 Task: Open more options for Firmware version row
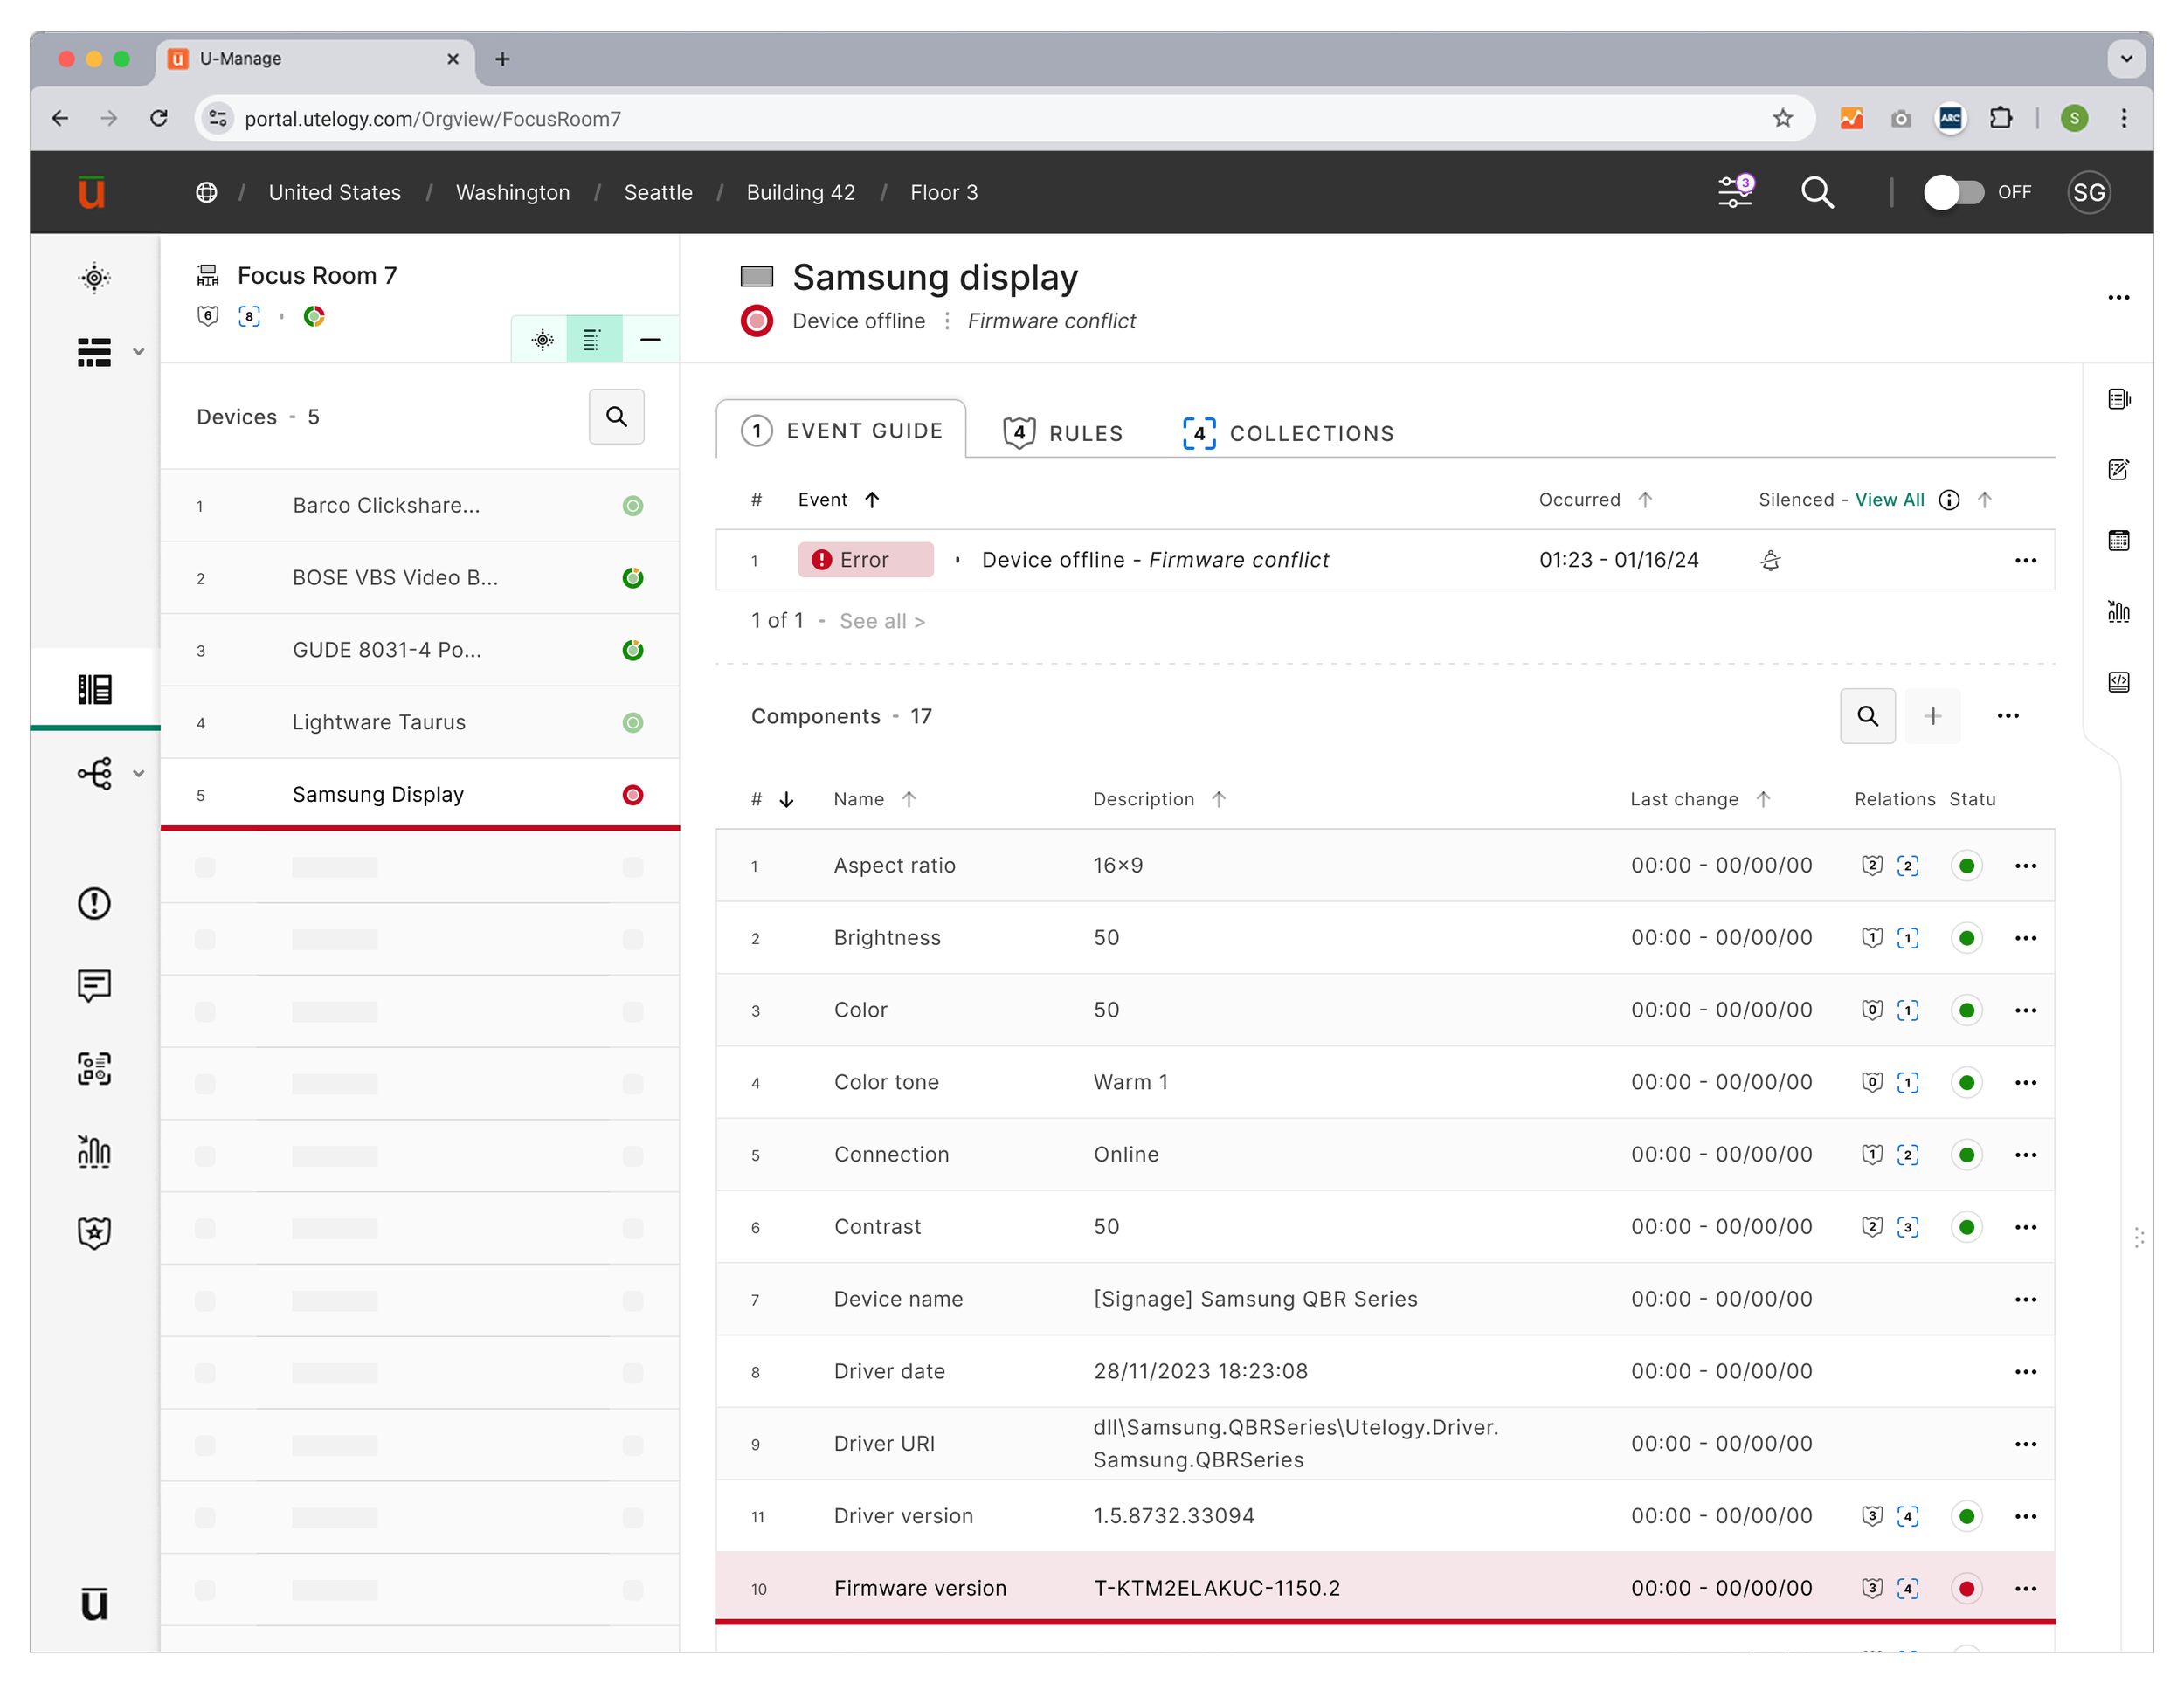point(2025,1588)
